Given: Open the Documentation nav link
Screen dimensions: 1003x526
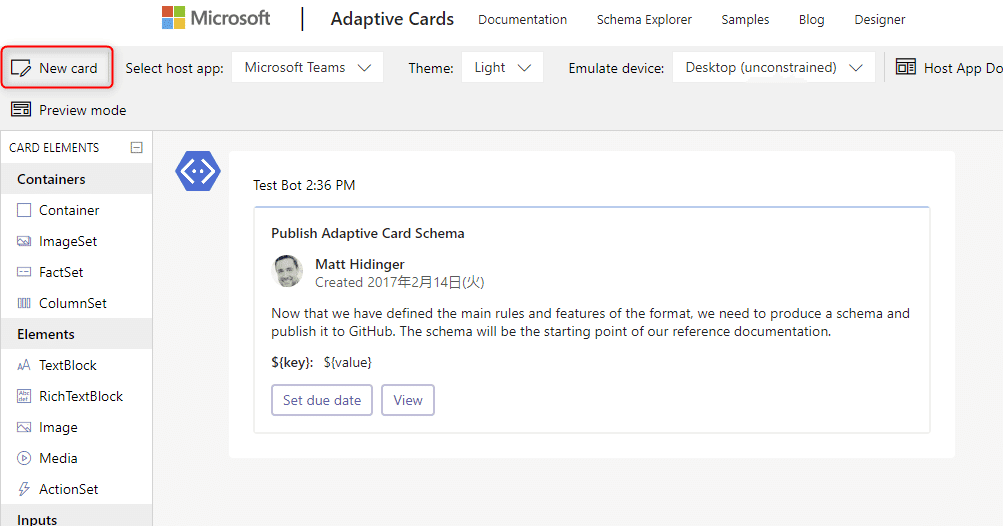Looking at the screenshot, I should tap(522, 20).
